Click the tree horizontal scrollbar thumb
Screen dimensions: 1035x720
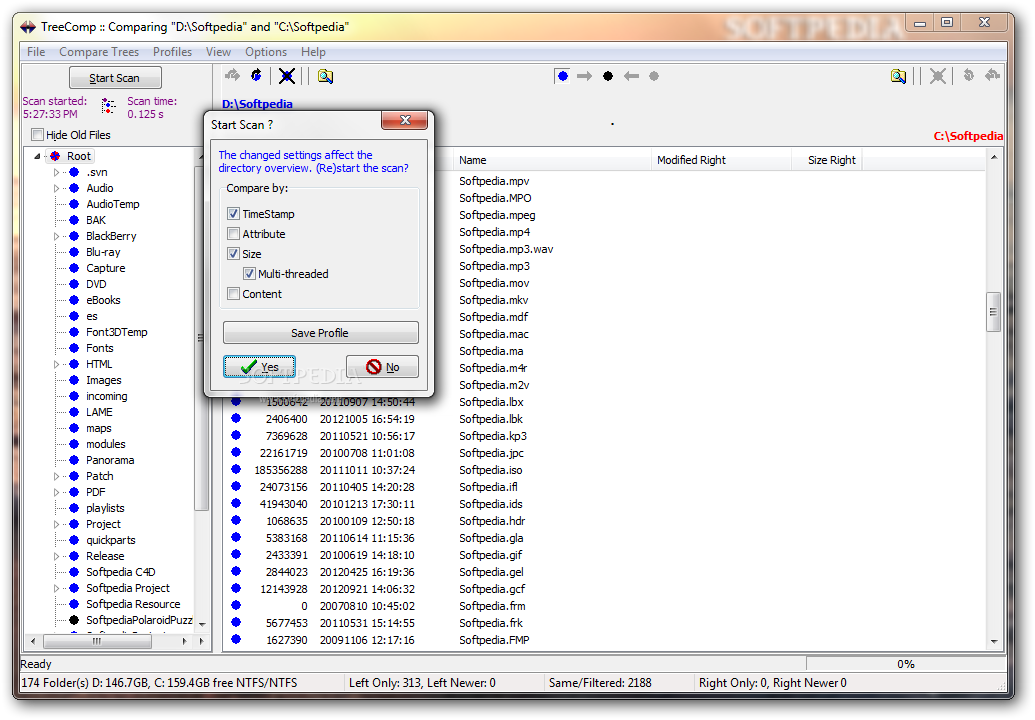[98, 641]
